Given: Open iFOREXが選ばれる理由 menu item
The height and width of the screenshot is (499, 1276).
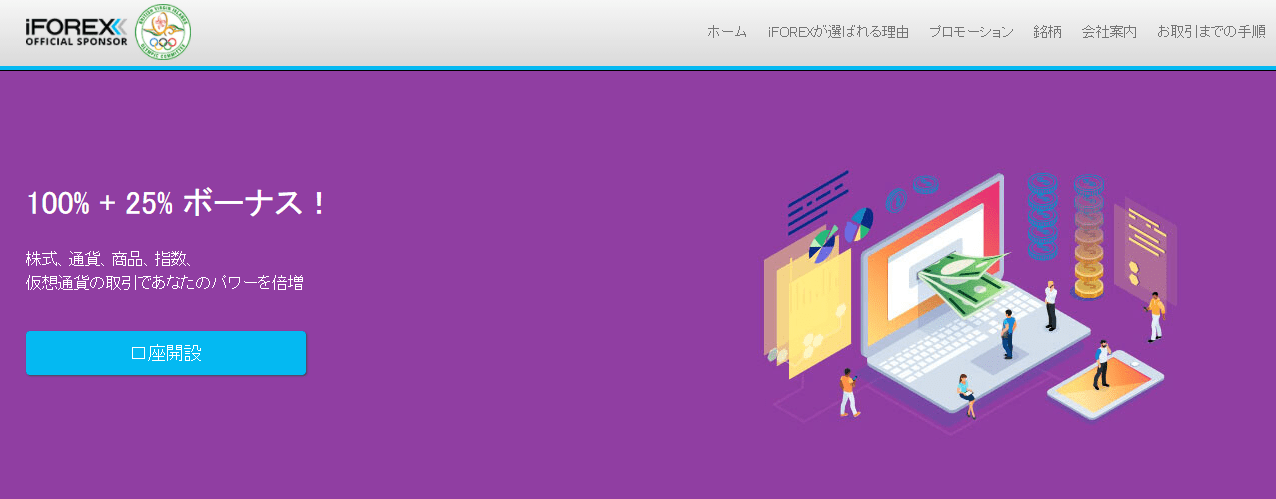Looking at the screenshot, I should (x=838, y=32).
